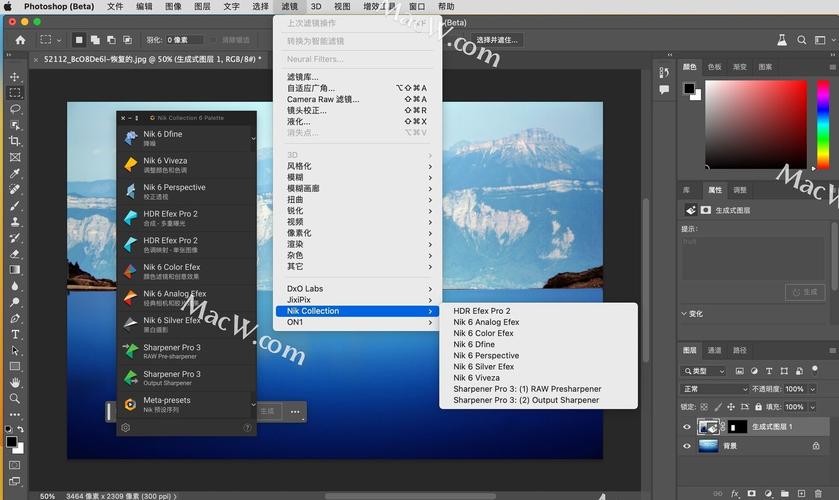Screen dimensions: 839x500
Task: Open blend mode 正常 dropdown
Action: click(x=714, y=389)
